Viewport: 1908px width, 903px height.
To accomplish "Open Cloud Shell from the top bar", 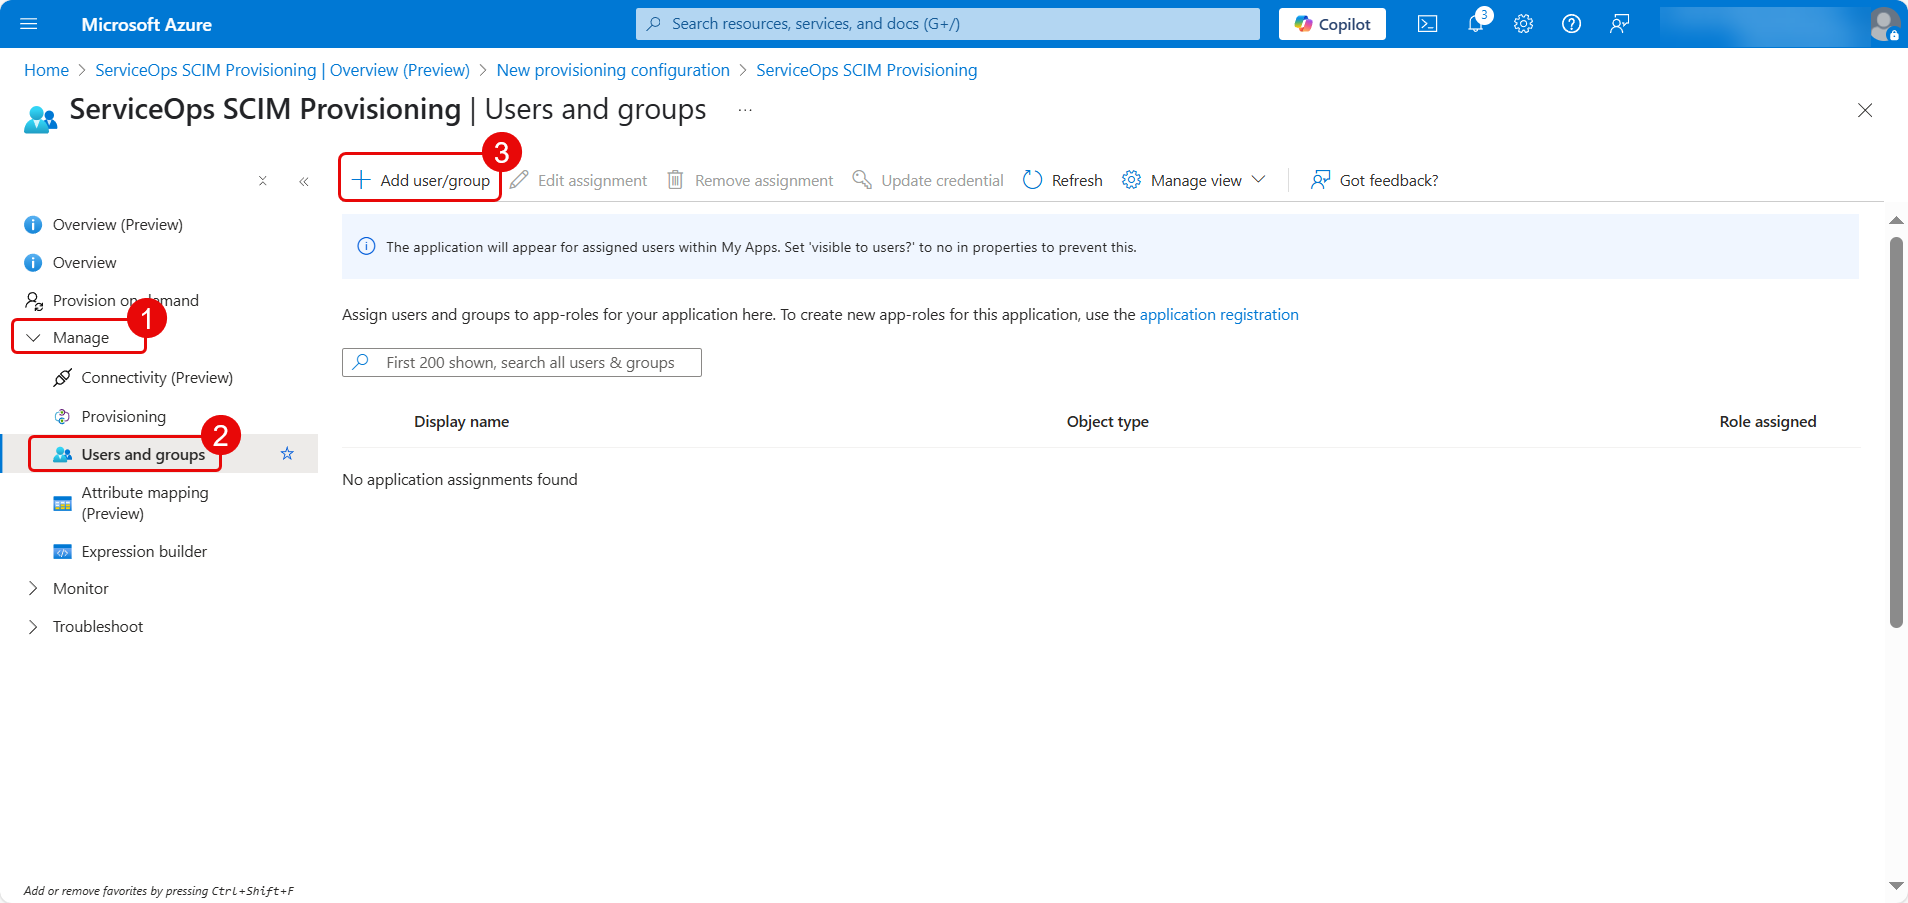I will [1427, 24].
